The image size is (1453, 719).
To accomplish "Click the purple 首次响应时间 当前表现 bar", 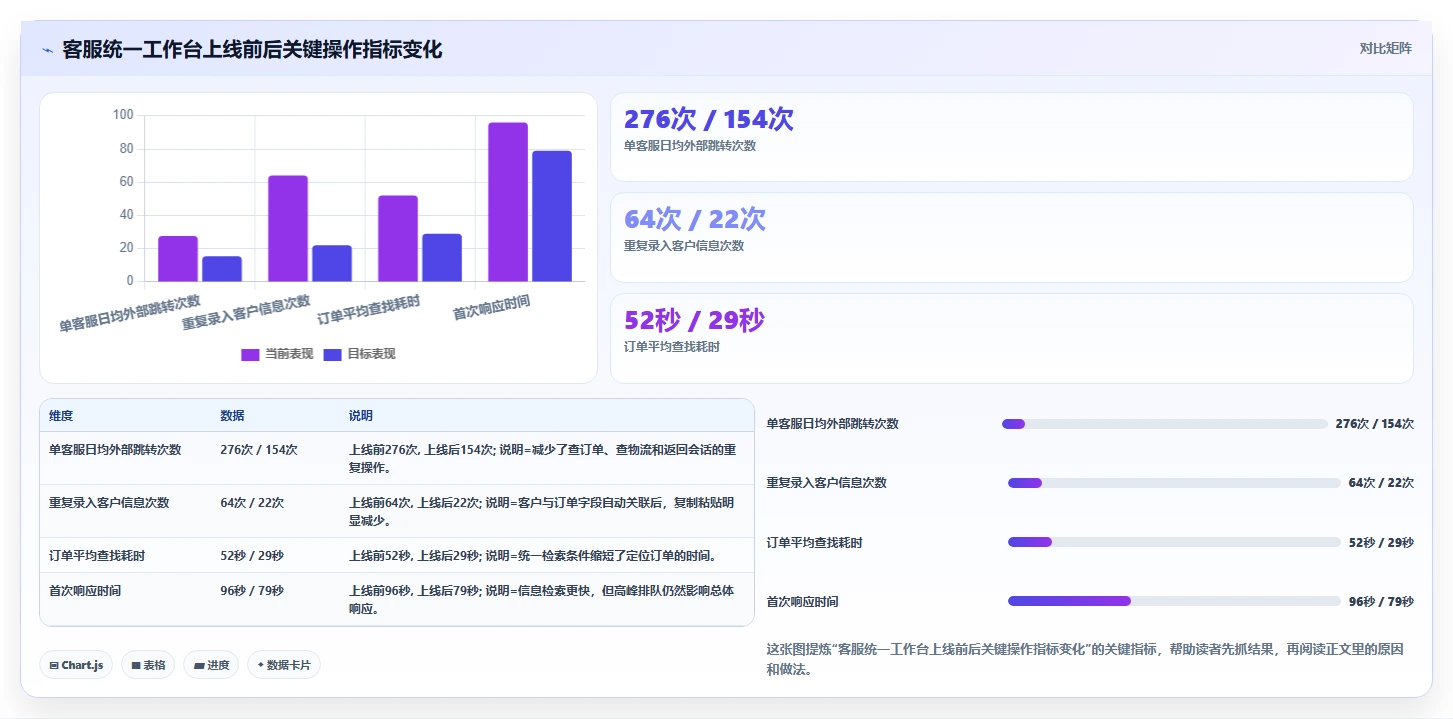I will coord(508,202).
